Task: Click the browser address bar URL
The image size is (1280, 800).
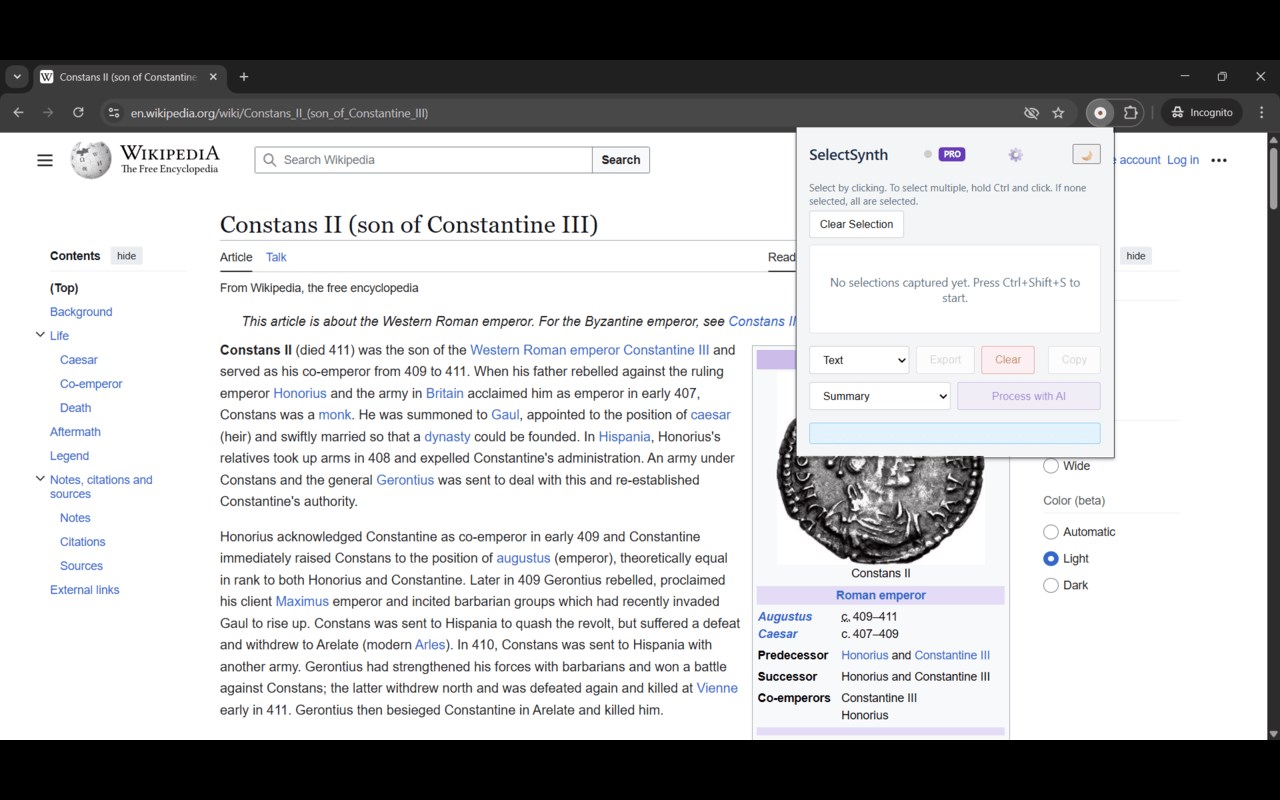Action: click(279, 113)
